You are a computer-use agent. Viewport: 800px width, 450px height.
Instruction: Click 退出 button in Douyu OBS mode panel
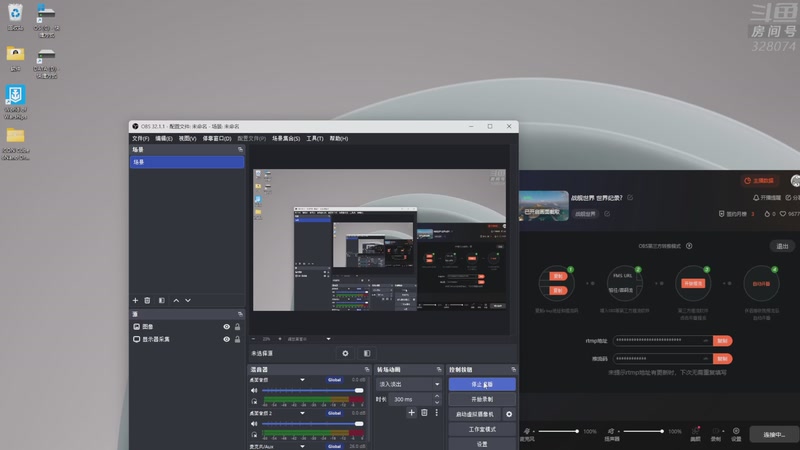click(782, 246)
